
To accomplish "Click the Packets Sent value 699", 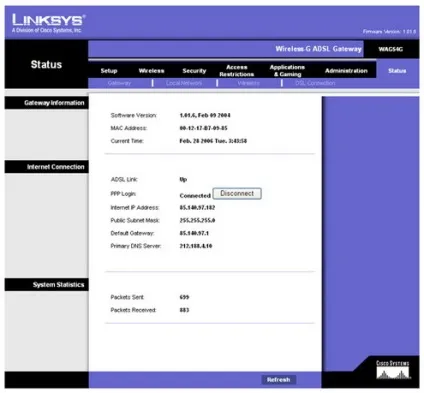I will (184, 297).
